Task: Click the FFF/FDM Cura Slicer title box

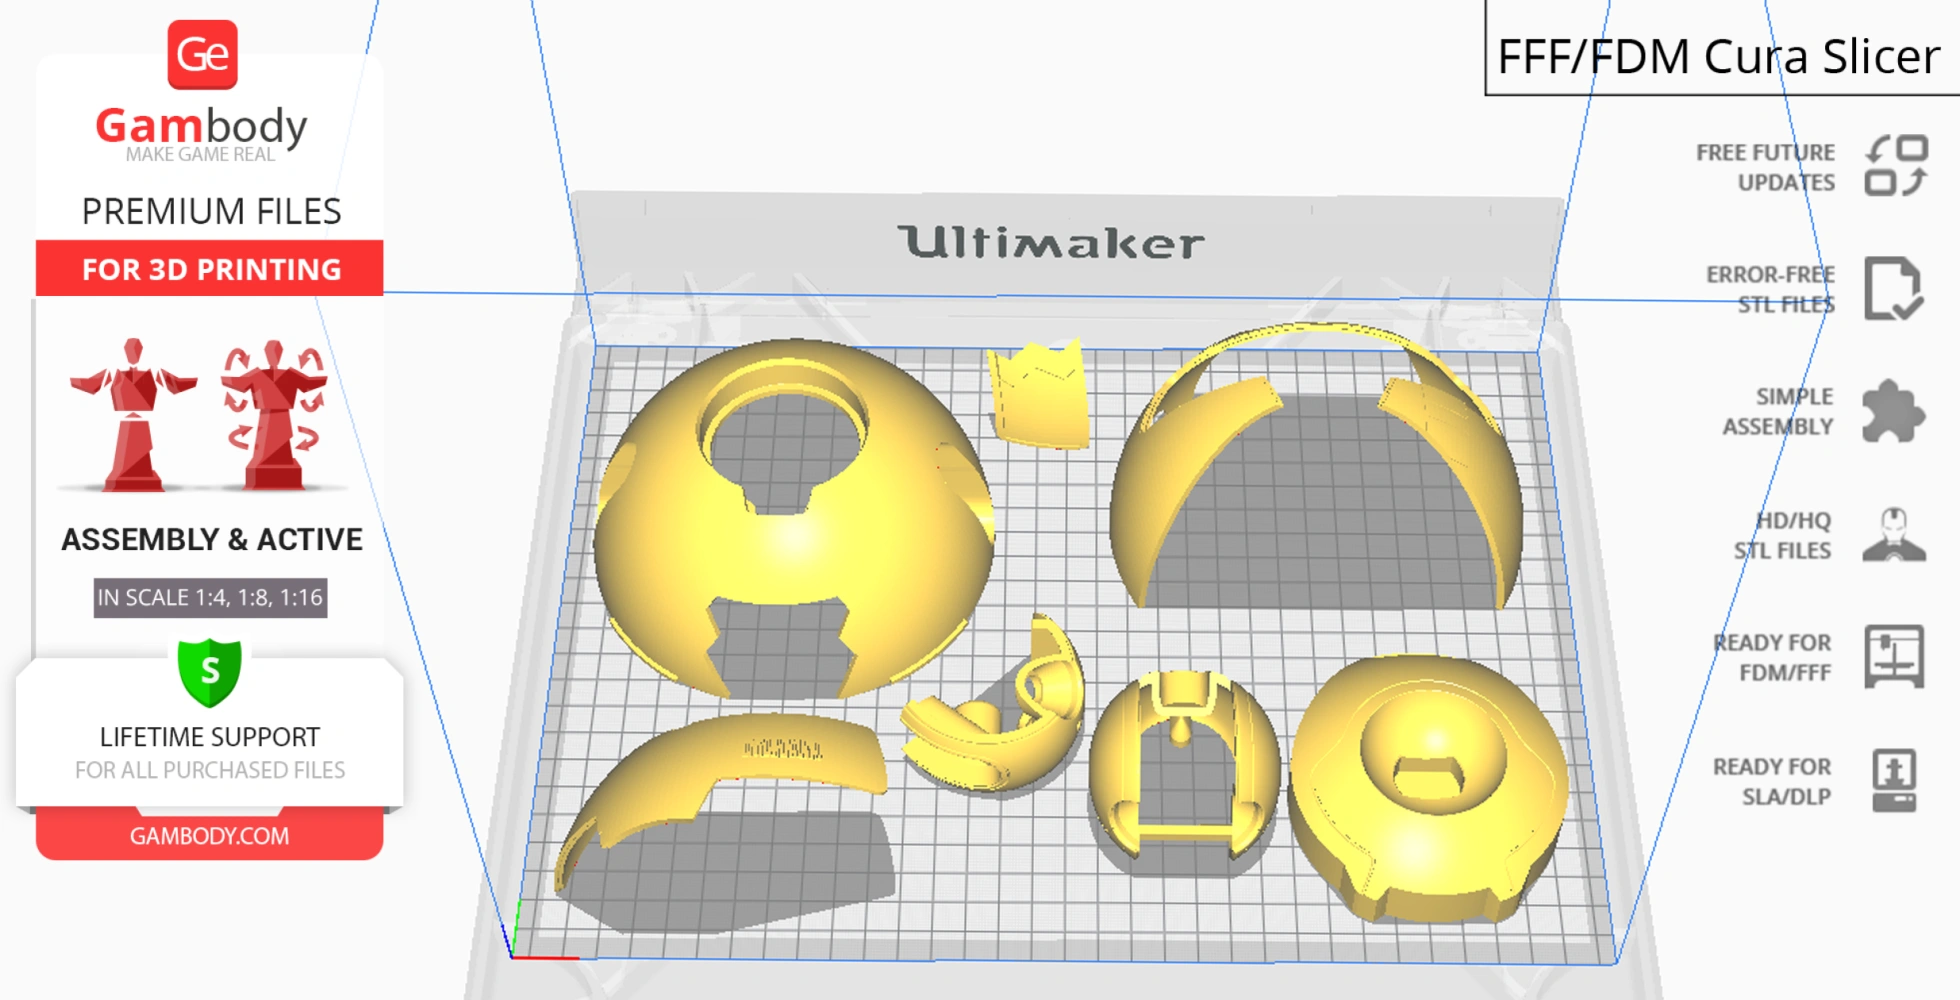Action: [x=1718, y=56]
